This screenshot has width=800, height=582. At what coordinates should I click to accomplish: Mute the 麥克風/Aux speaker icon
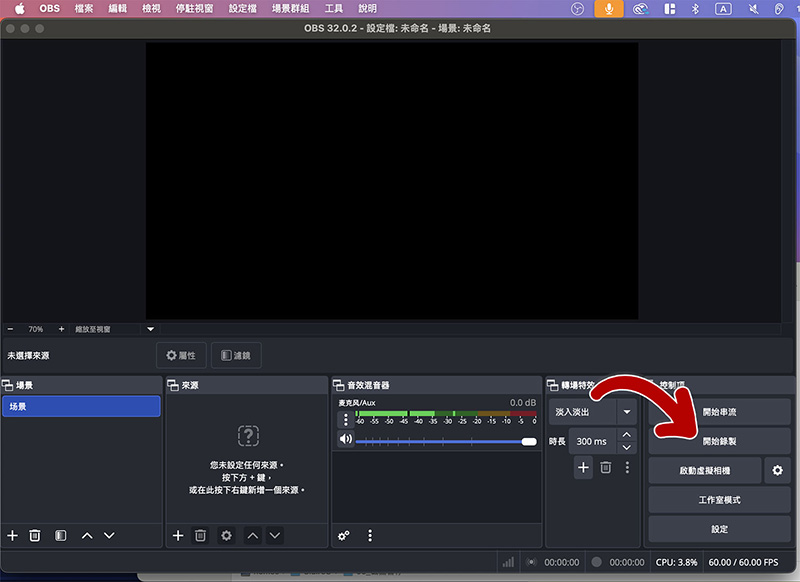[346, 439]
